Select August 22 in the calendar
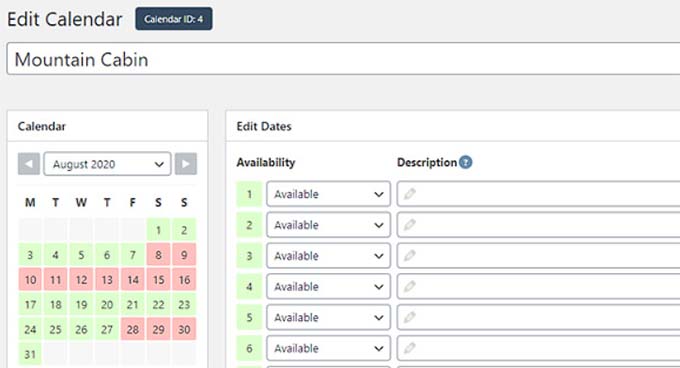 [158, 304]
